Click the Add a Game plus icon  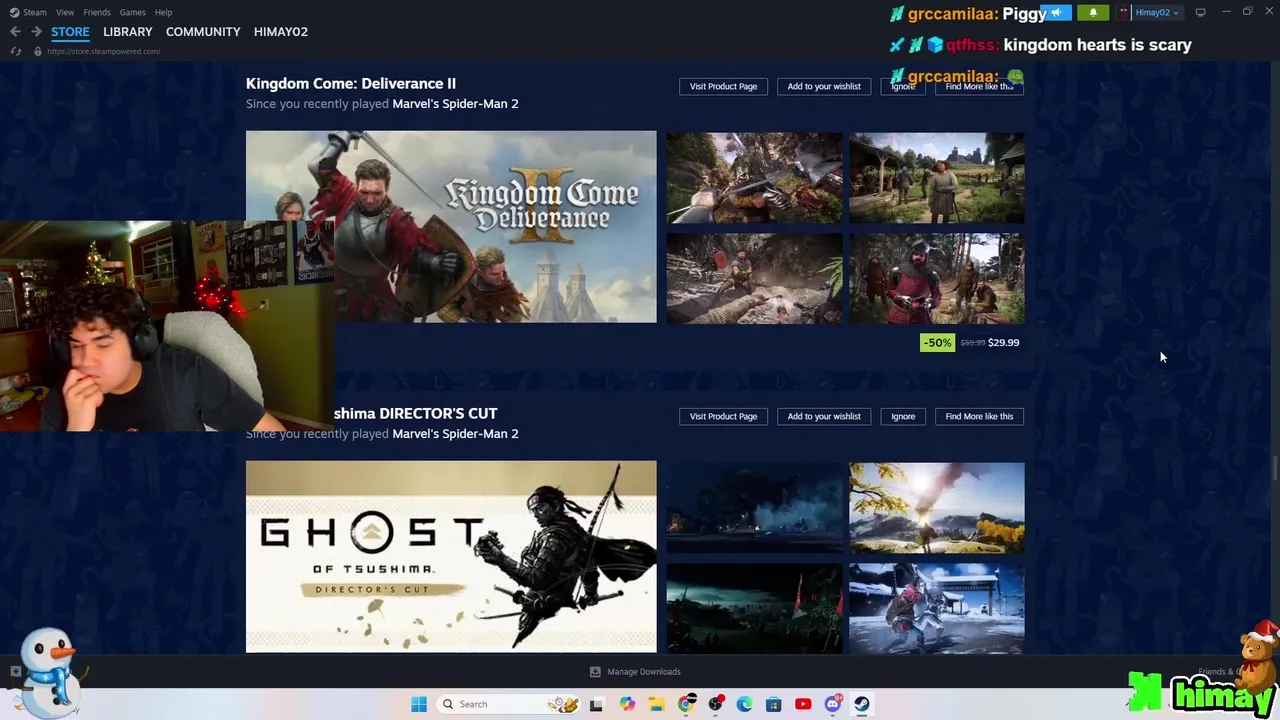(x=15, y=671)
